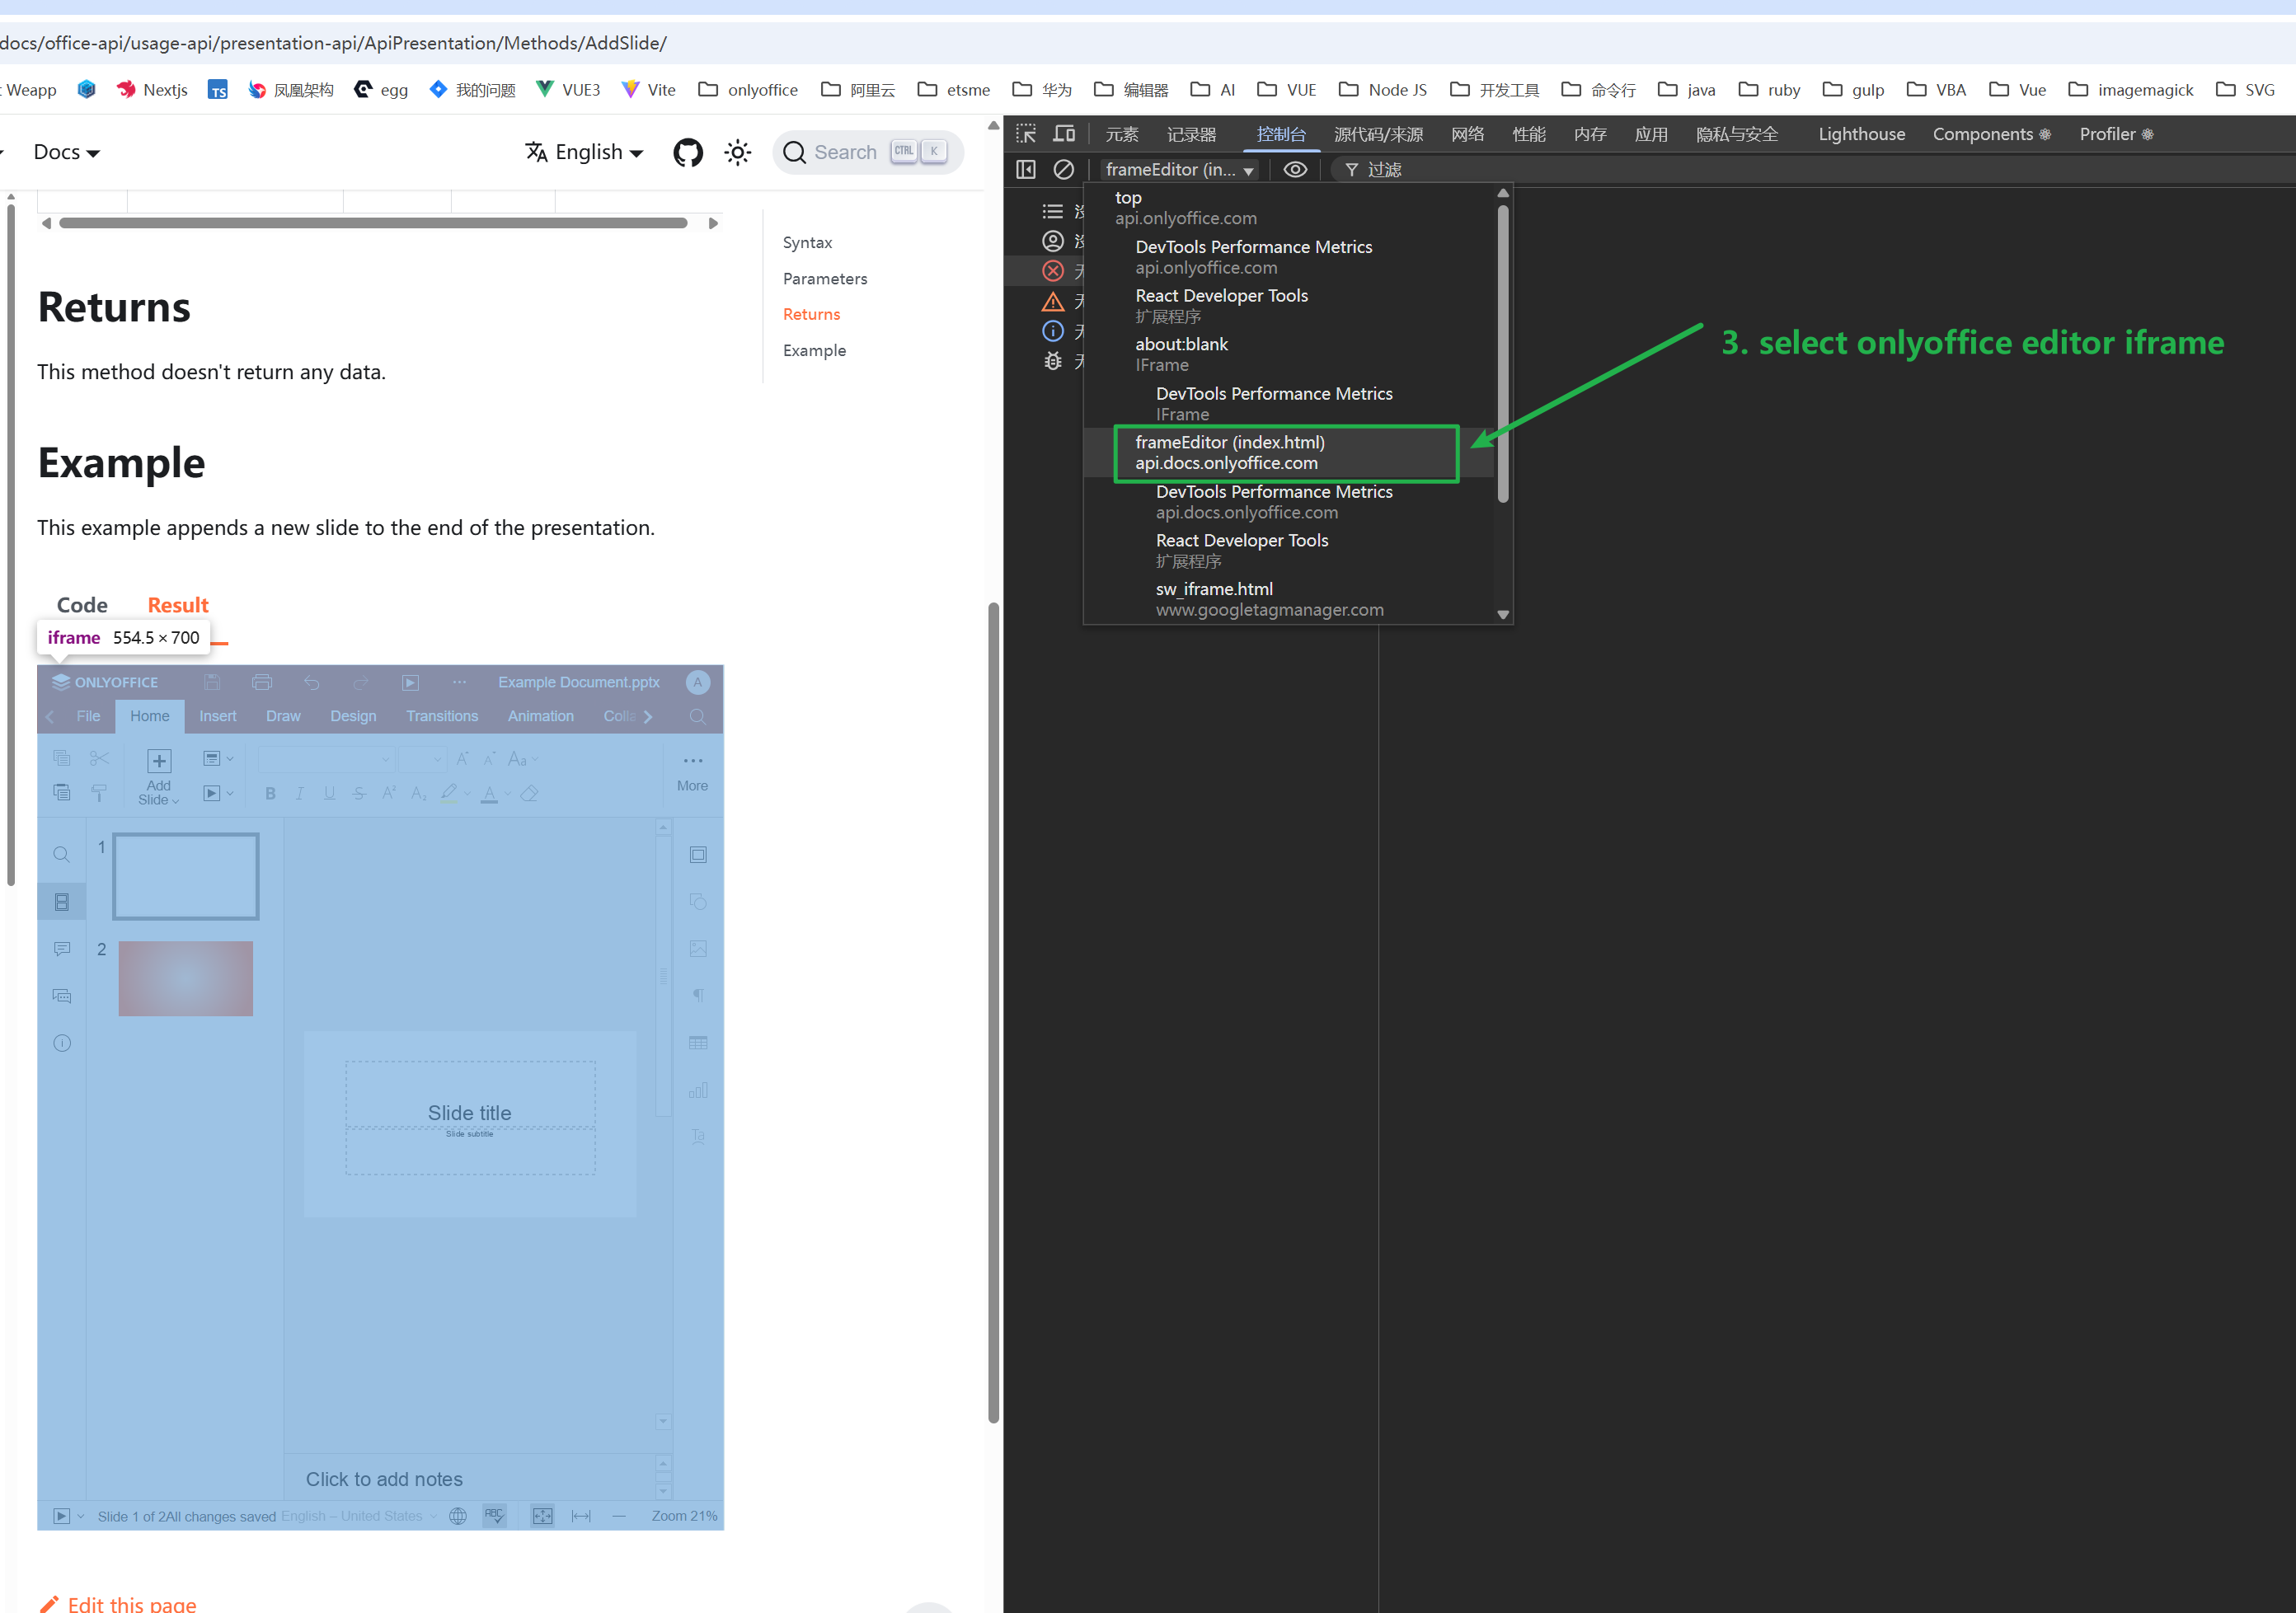2296x1613 pixels.
Task: Jump to Returns section link
Action: pos(811,314)
